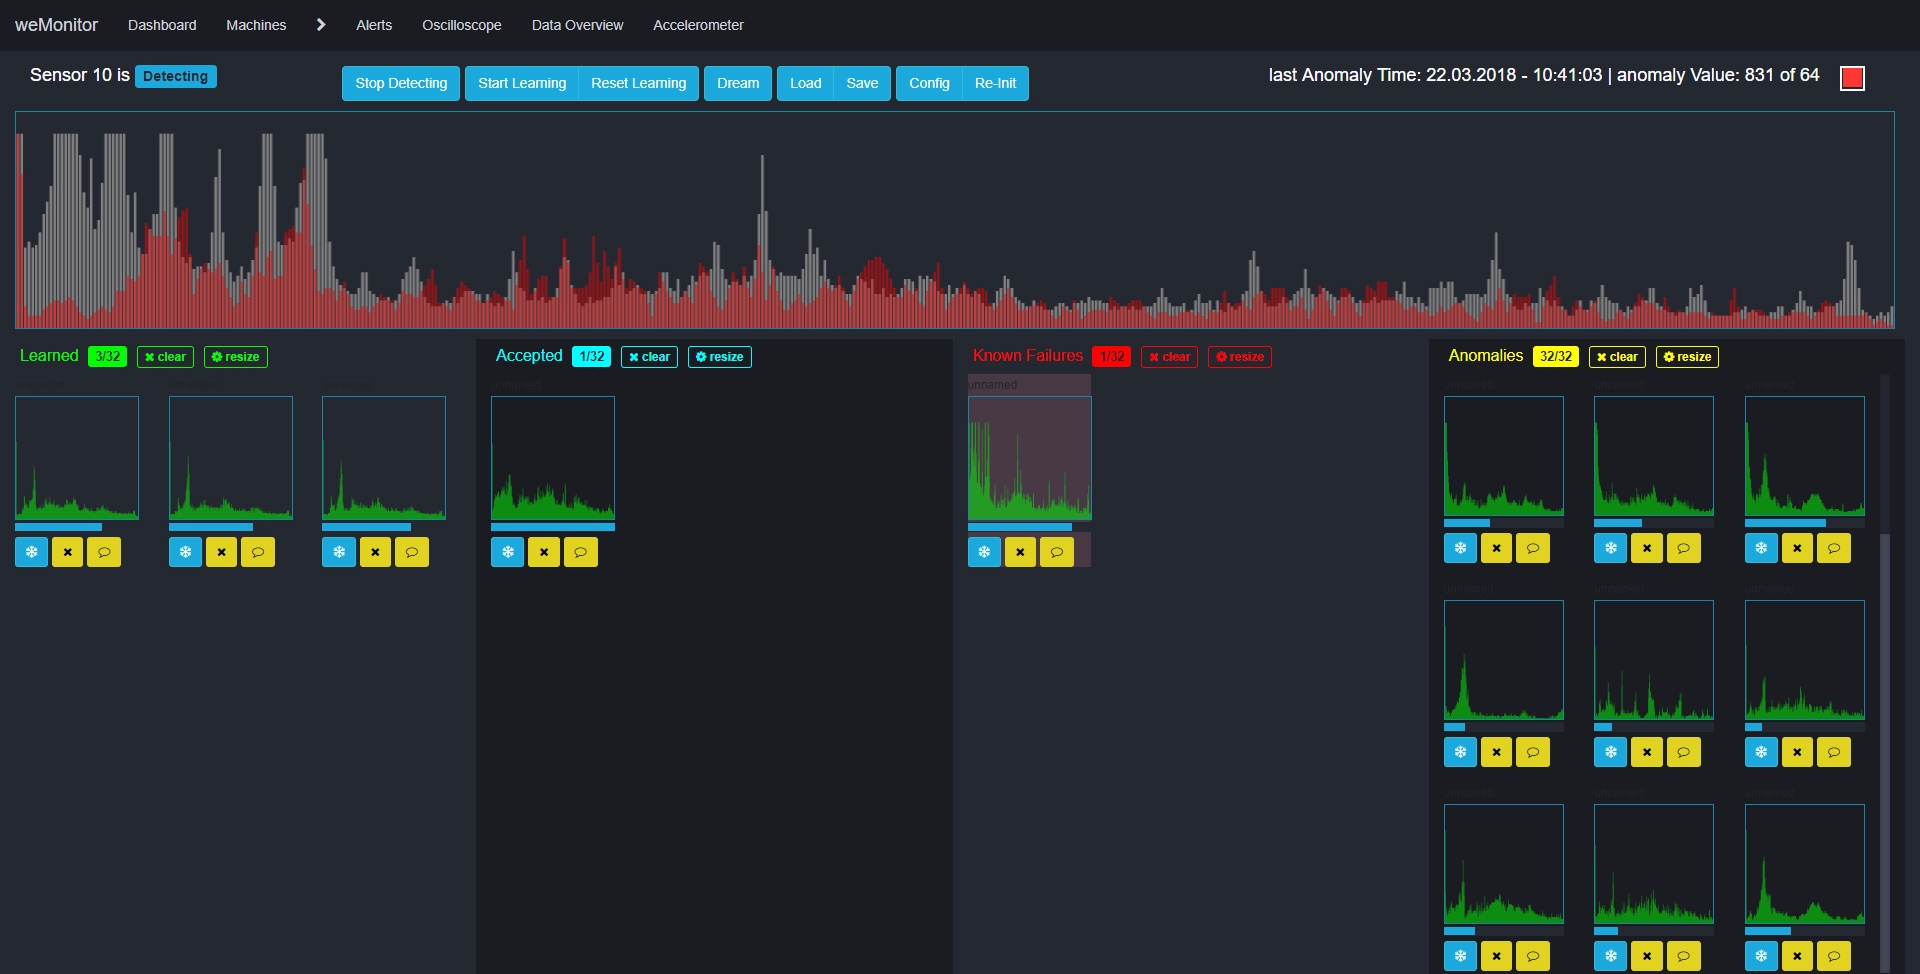1920x974 pixels.
Task: Select the frozen pattern thumbnail in Known Failures
Action: (1029, 458)
